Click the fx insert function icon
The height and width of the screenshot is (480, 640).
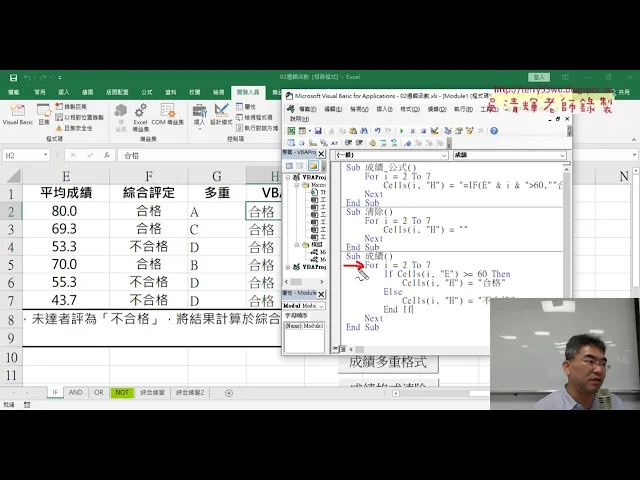click(x=107, y=156)
